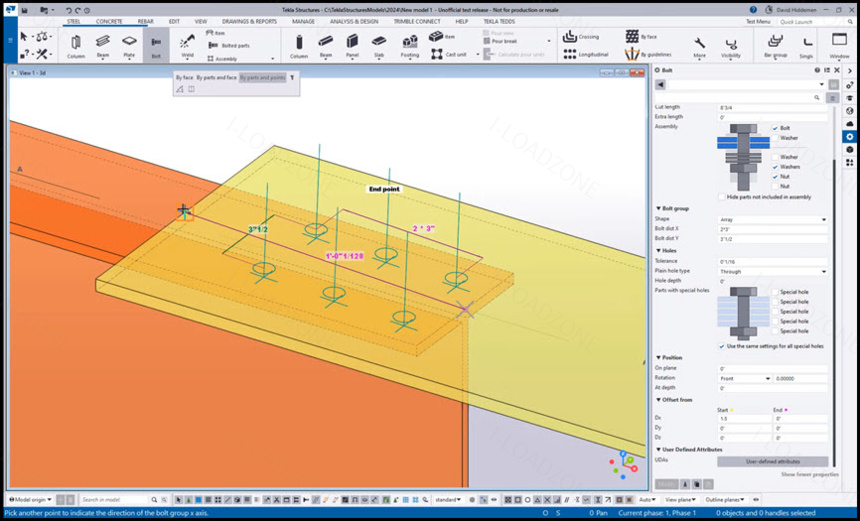This screenshot has height=521, width=860.
Task: Enable top Washer checkbox under Bolt
Action: [776, 138]
